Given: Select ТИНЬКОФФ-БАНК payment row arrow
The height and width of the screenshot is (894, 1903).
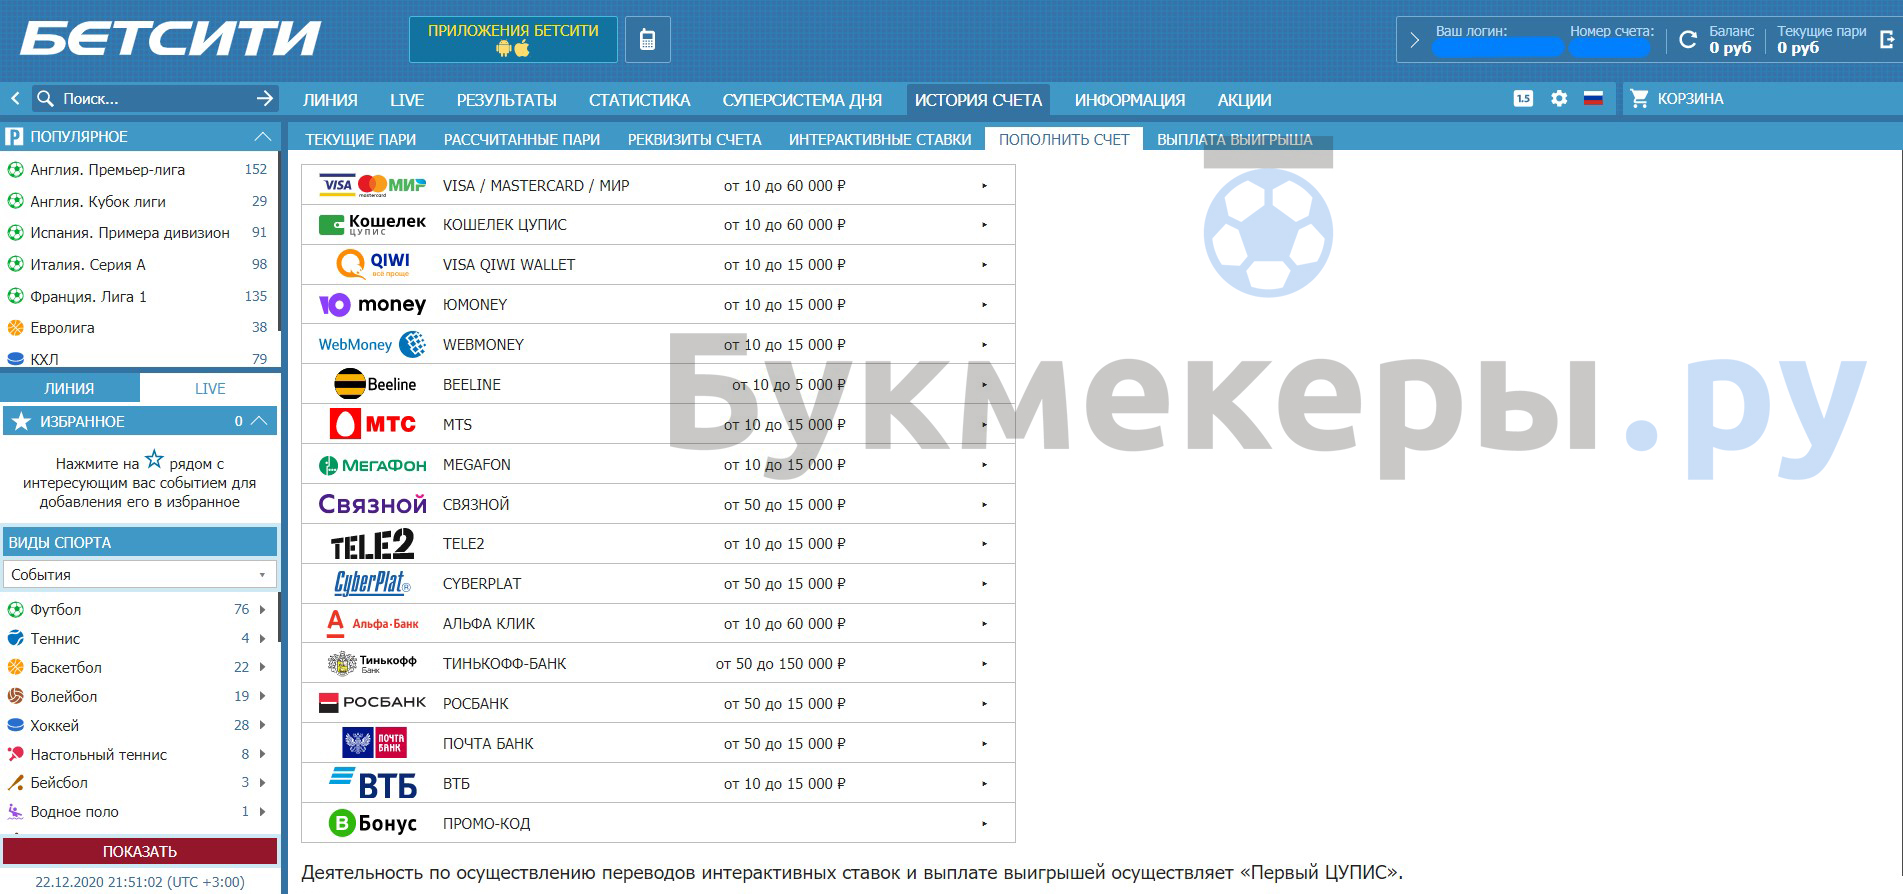Looking at the screenshot, I should pos(984,664).
